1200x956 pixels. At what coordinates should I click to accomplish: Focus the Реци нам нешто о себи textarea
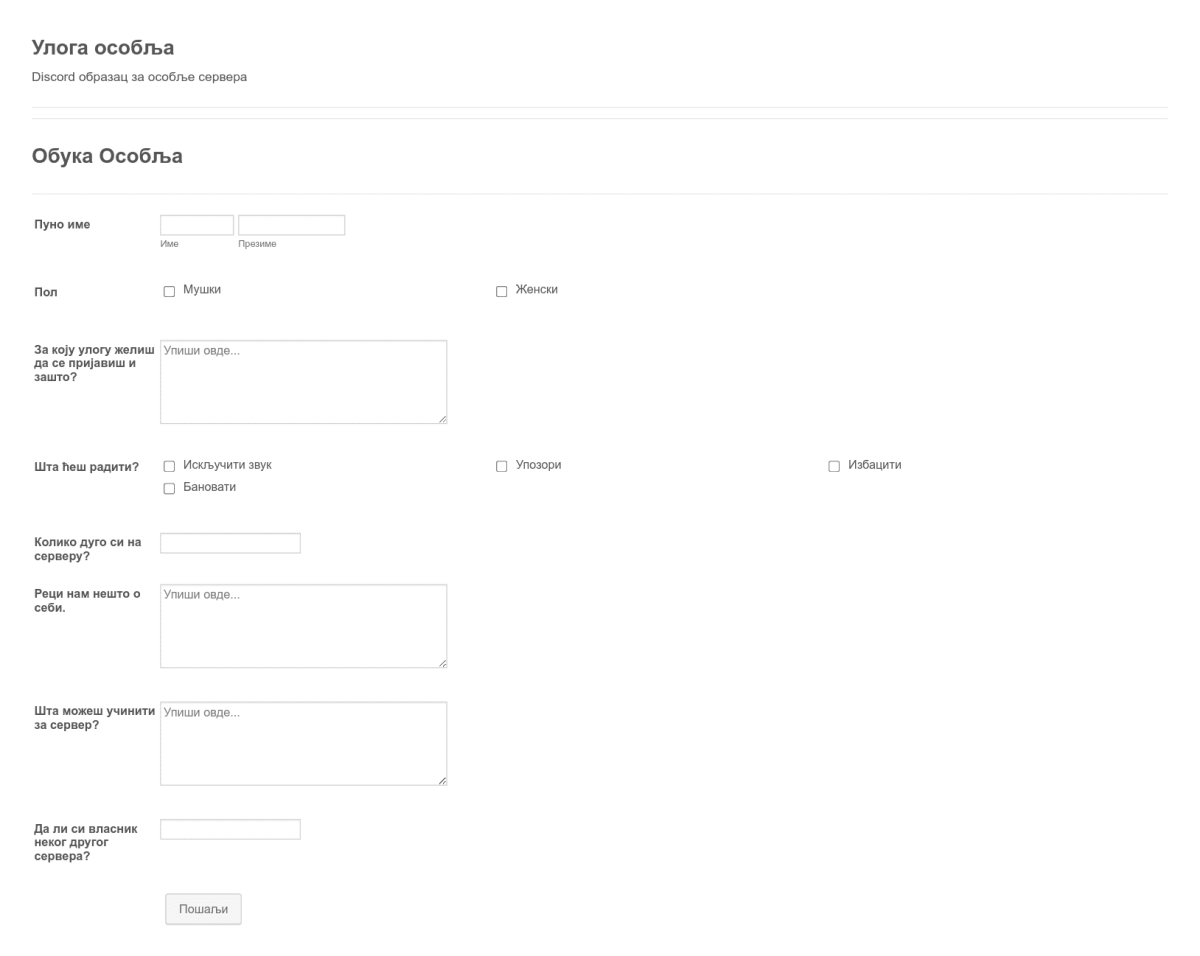click(303, 626)
